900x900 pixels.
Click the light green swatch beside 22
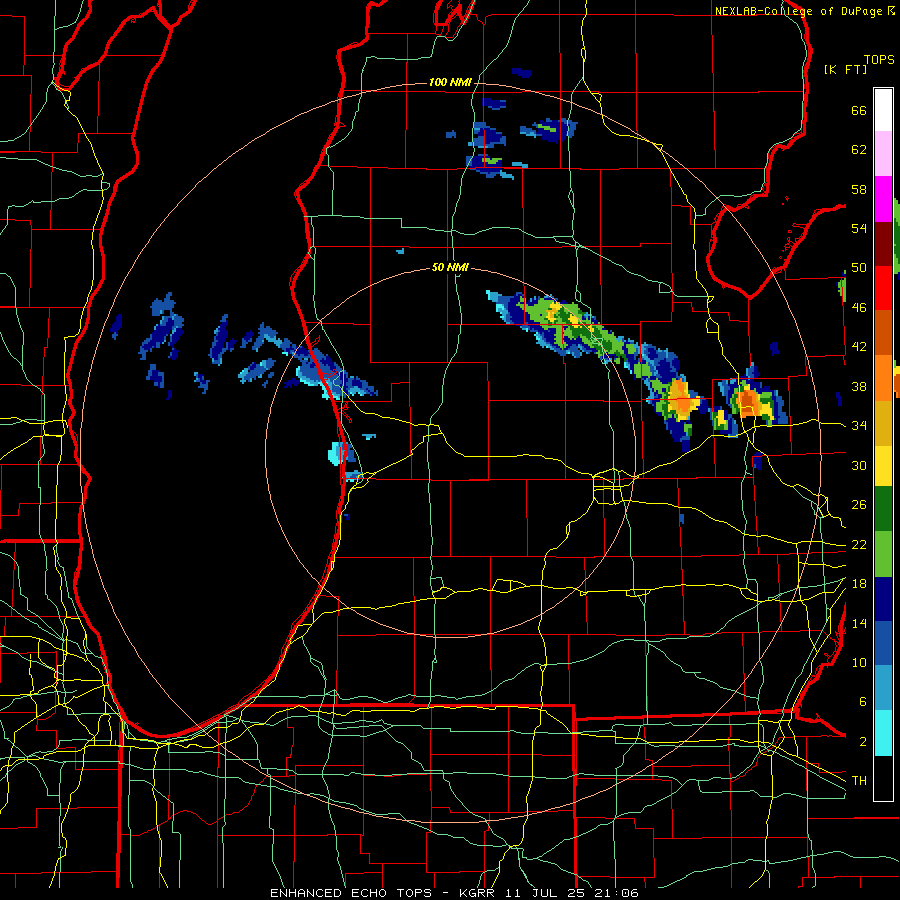(x=883, y=554)
